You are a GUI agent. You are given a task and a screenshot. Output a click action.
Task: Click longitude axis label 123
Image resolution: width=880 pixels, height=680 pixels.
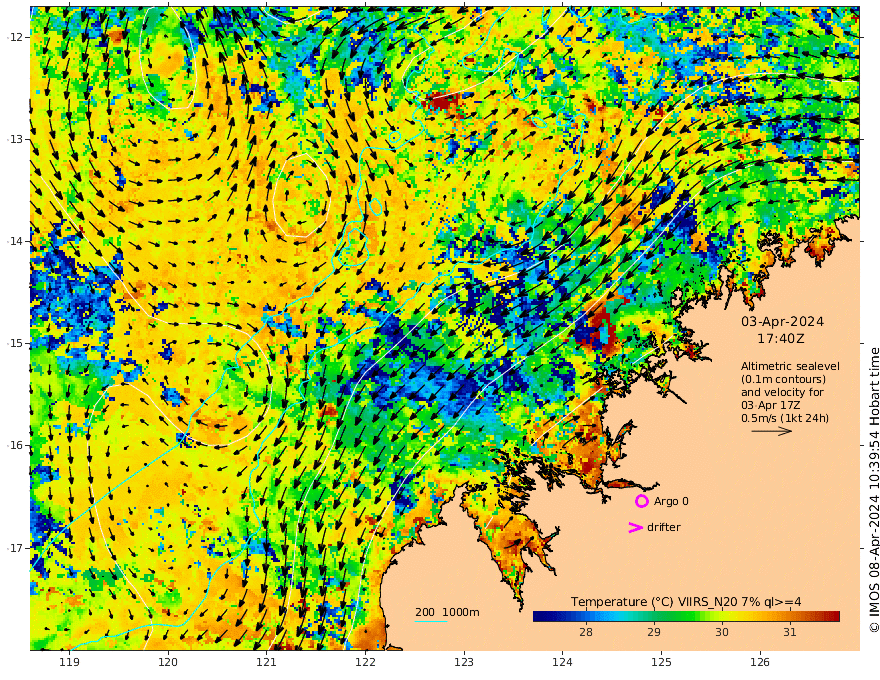tap(464, 662)
